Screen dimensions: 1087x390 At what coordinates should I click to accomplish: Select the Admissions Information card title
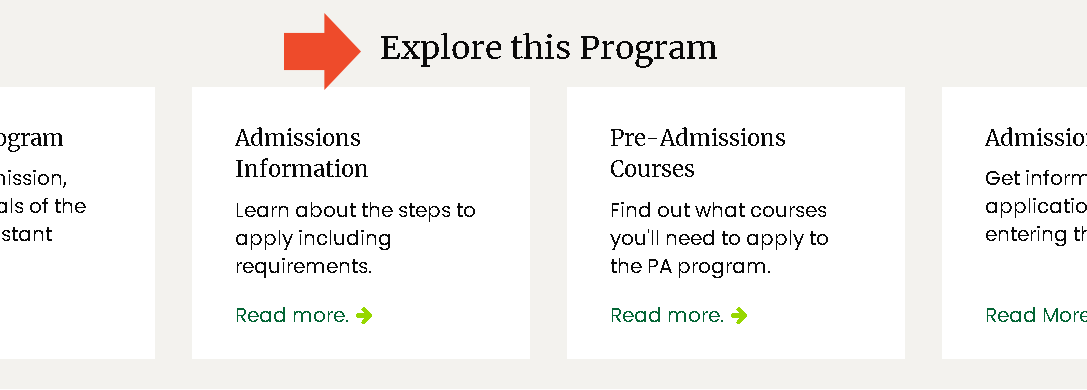[x=302, y=153]
